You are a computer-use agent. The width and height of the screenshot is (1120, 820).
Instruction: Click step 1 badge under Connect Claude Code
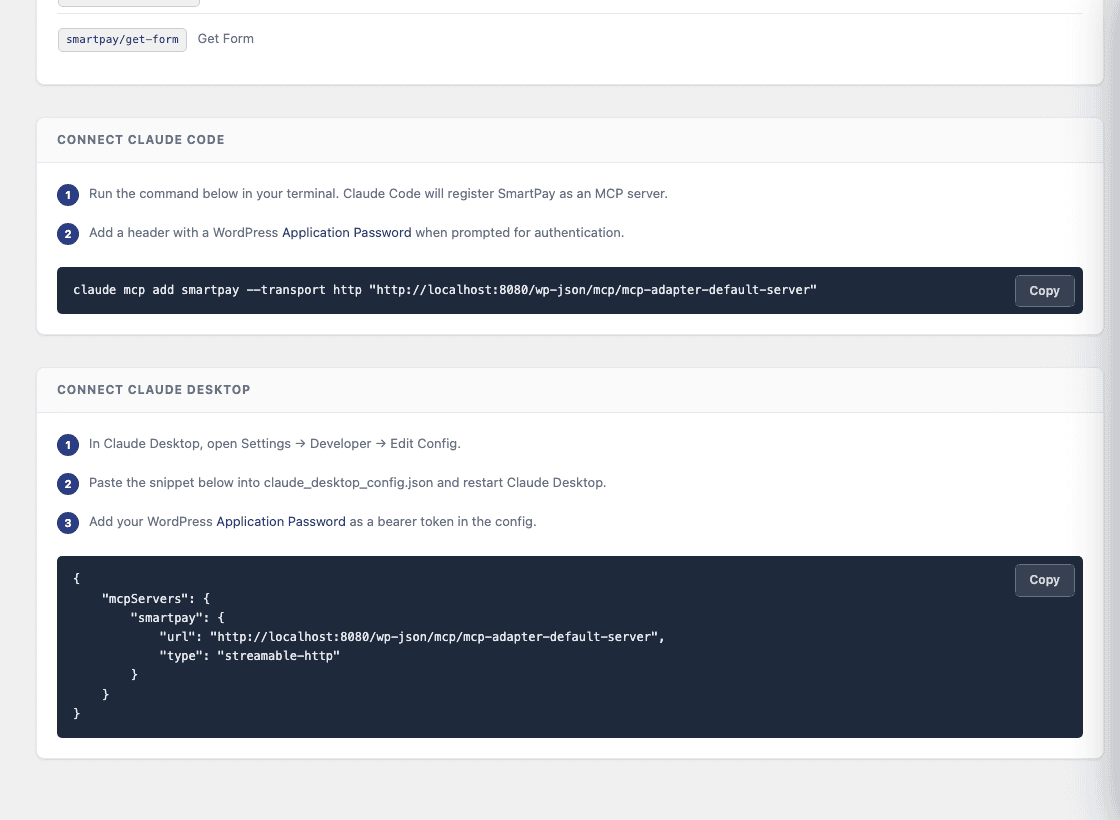68,194
